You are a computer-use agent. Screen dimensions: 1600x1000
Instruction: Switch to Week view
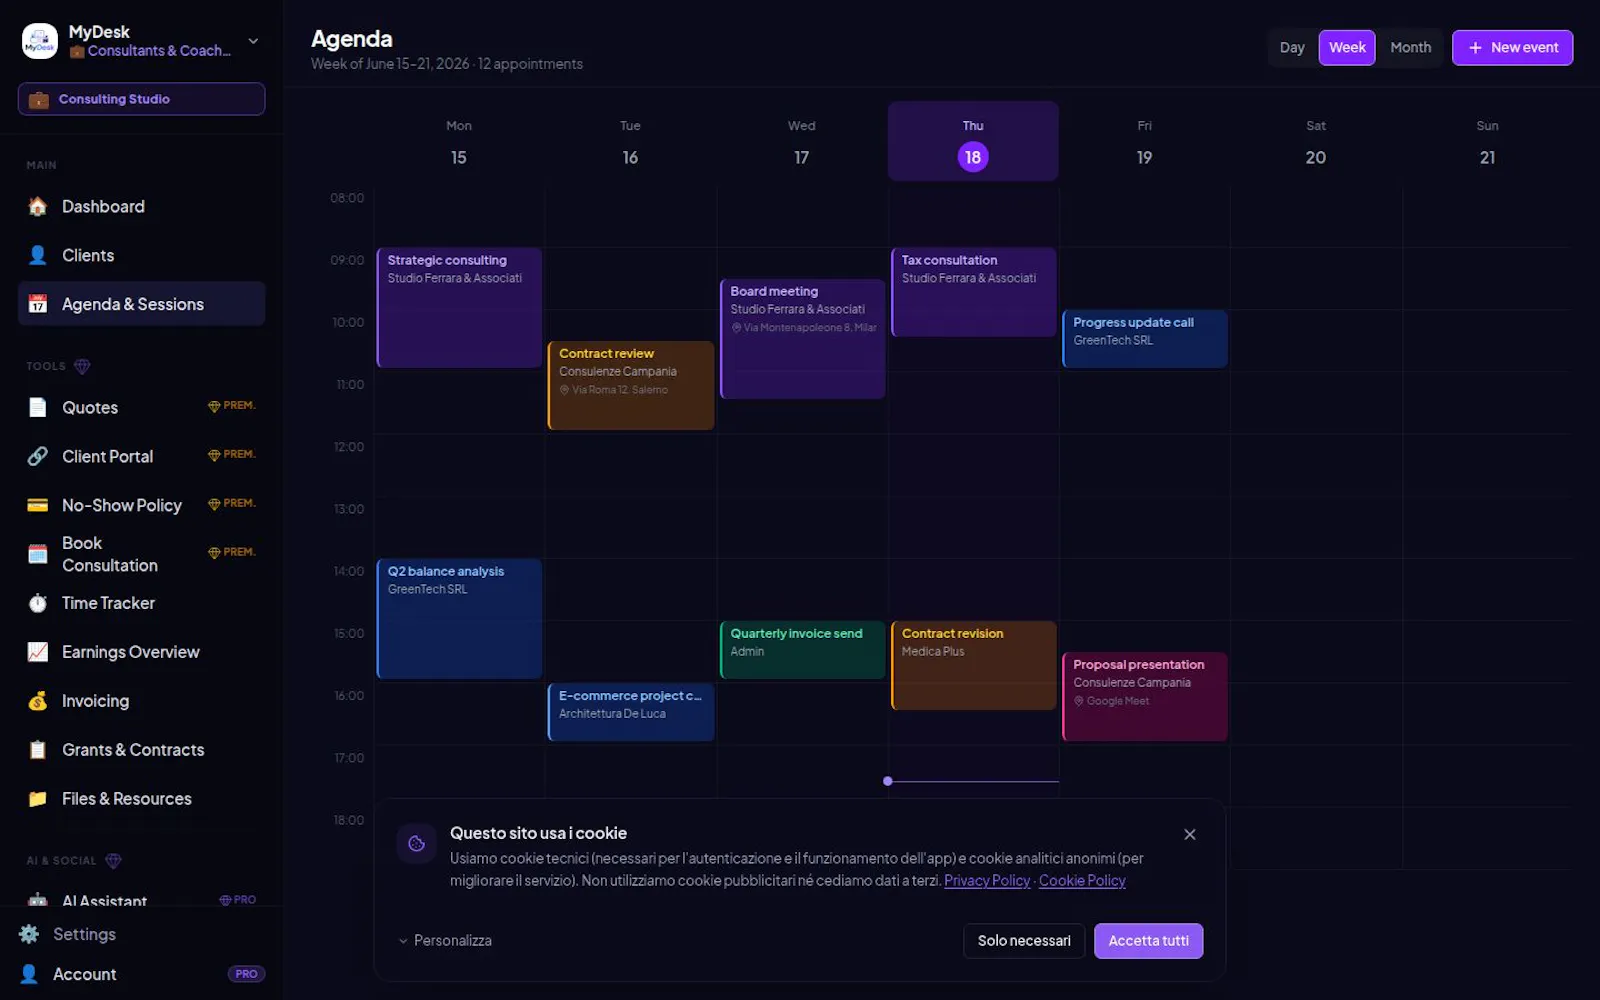point(1347,48)
